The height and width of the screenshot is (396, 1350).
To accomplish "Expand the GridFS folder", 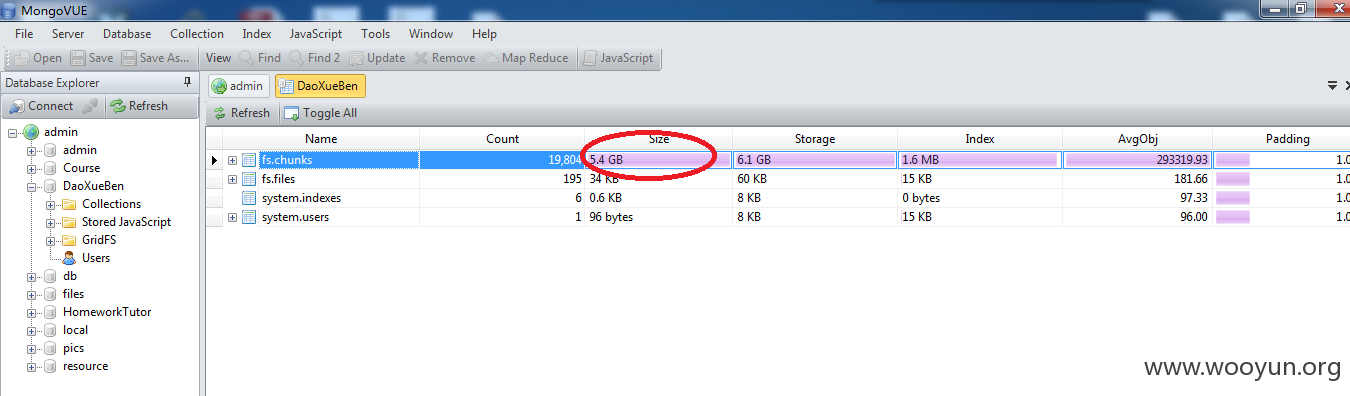I will point(51,240).
